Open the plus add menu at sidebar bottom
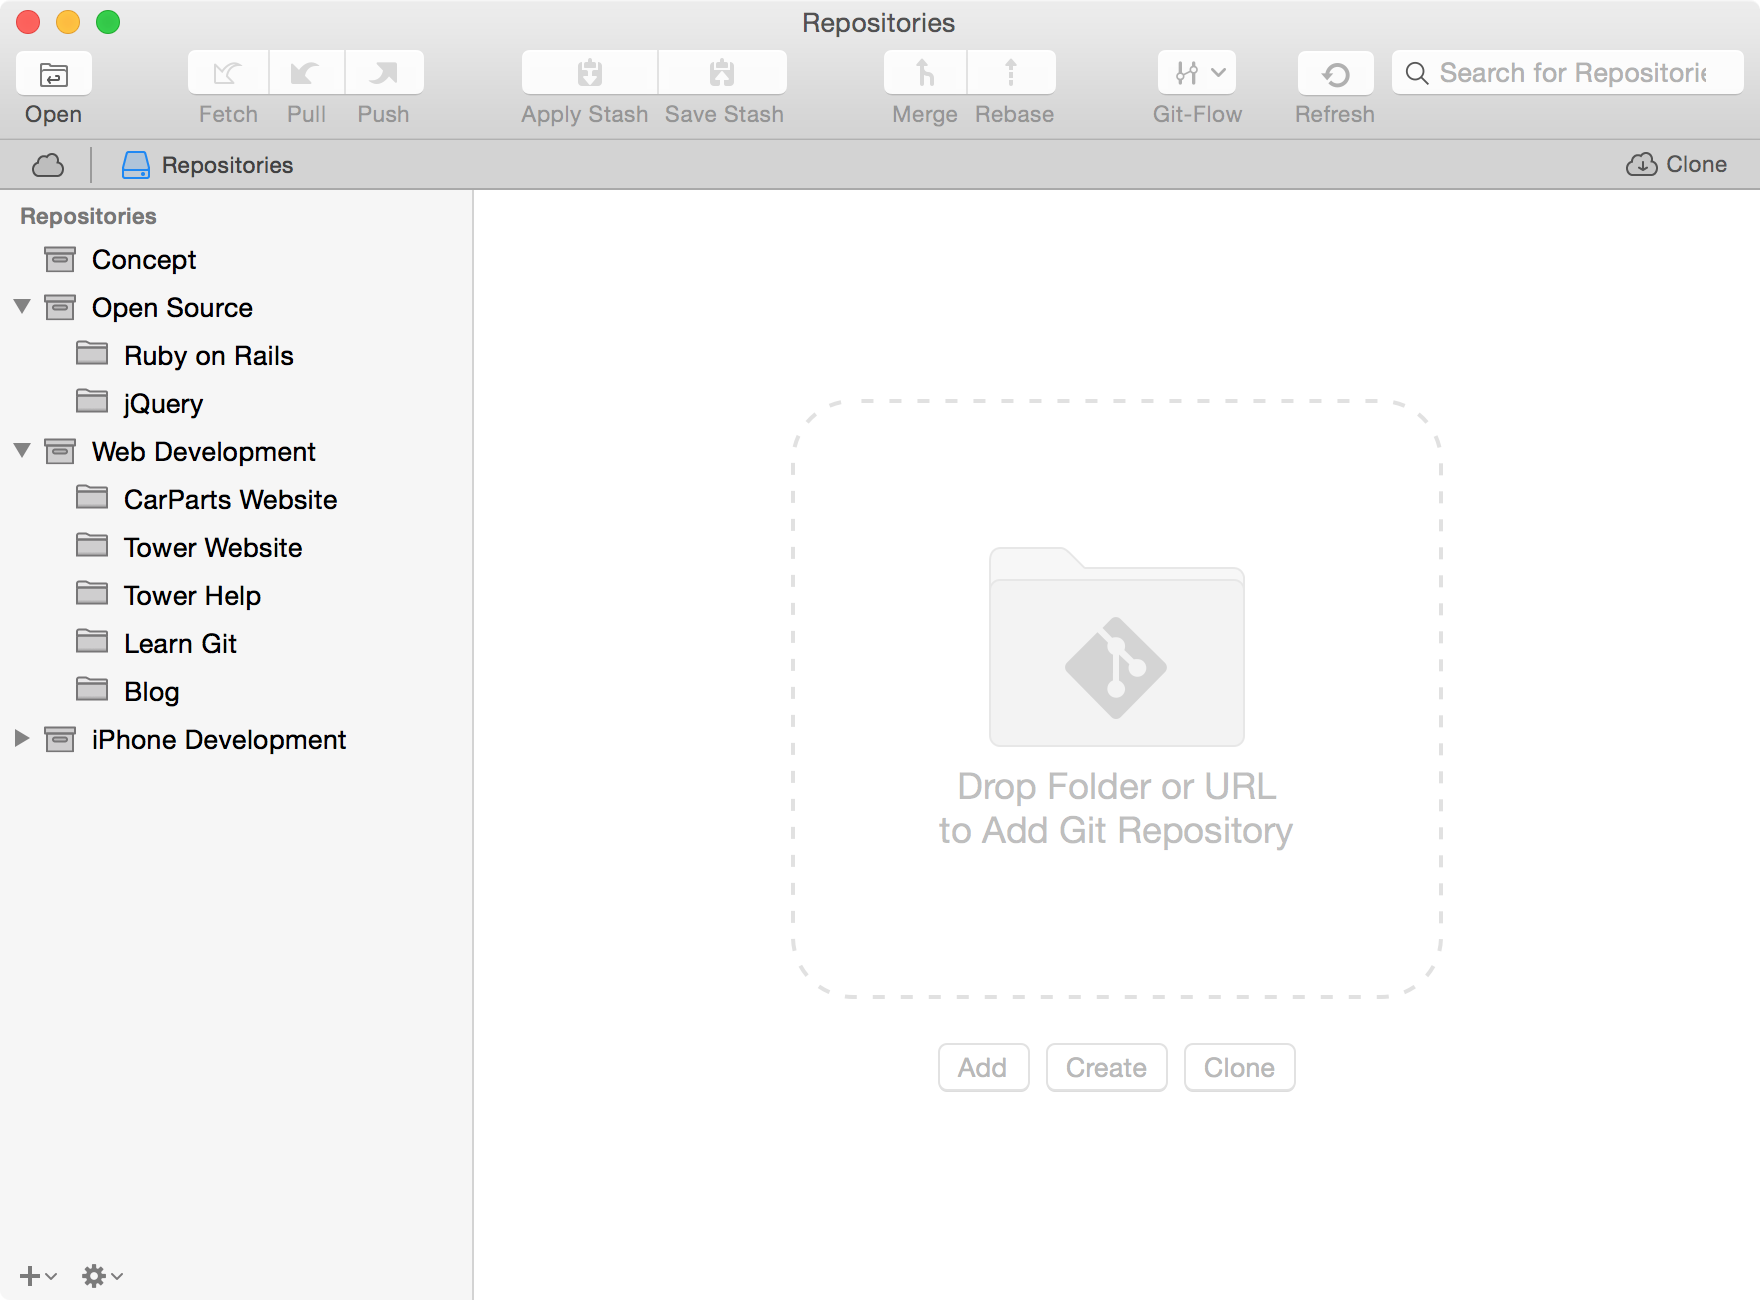1760x1300 pixels. point(38,1276)
